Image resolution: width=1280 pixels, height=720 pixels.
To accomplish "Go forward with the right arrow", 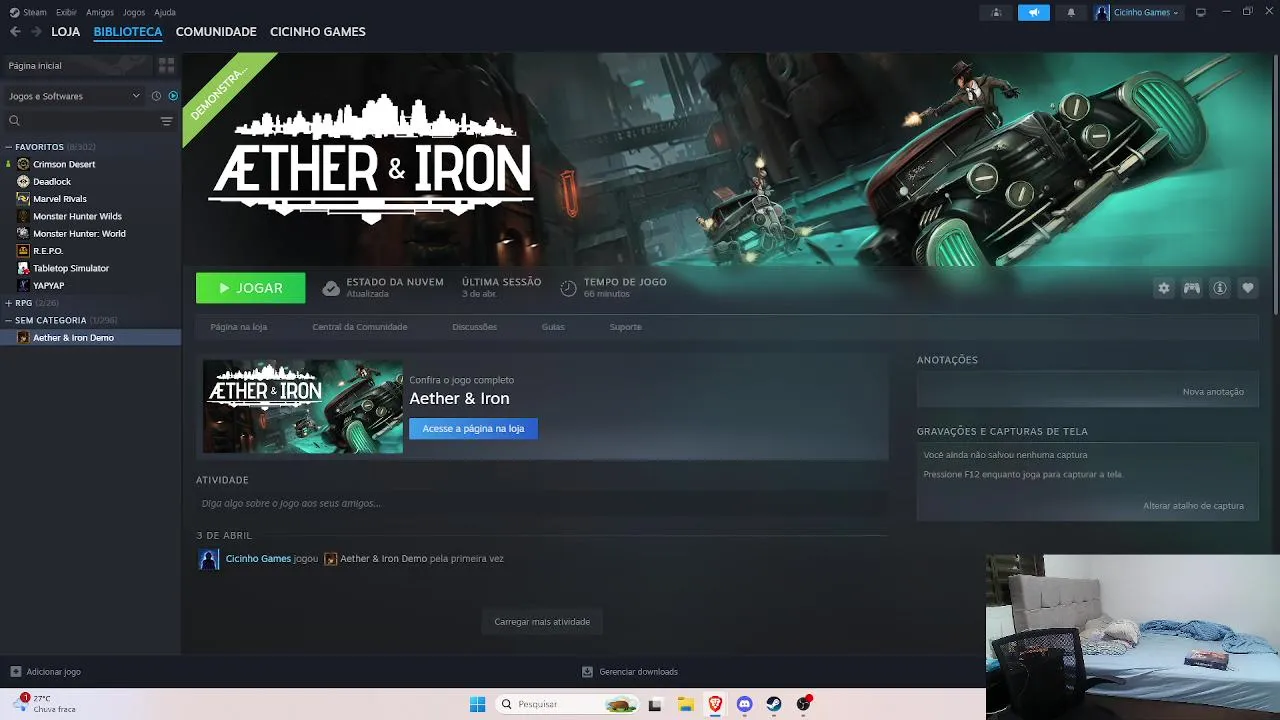I will pos(37,32).
